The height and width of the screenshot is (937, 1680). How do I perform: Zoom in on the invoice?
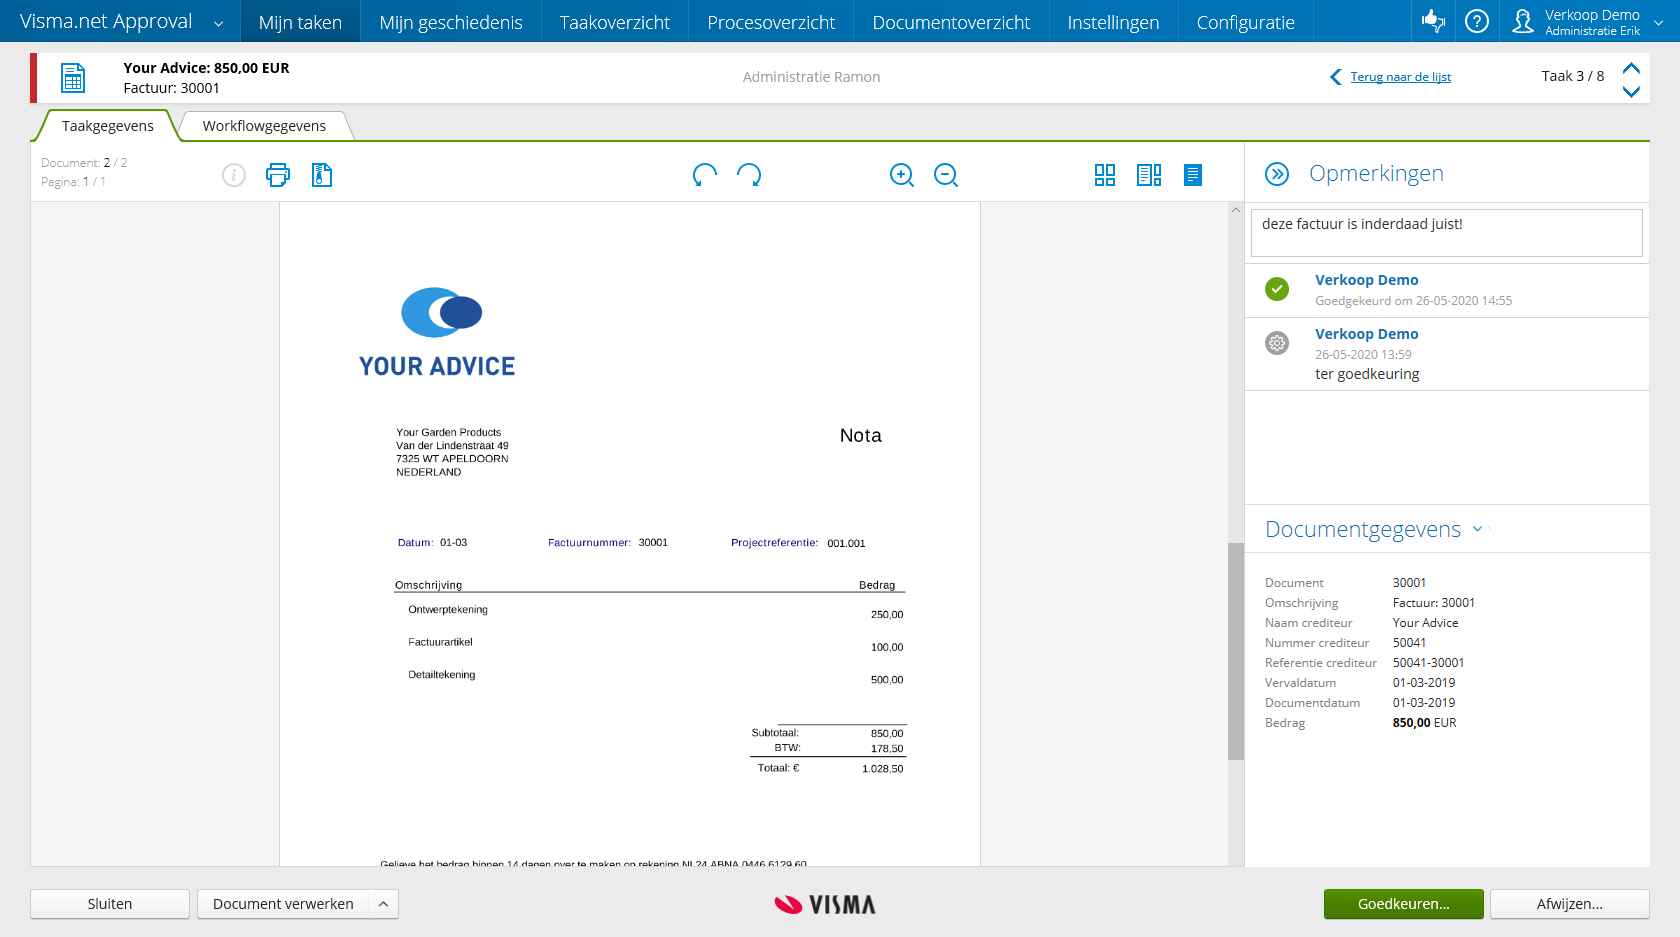(902, 175)
